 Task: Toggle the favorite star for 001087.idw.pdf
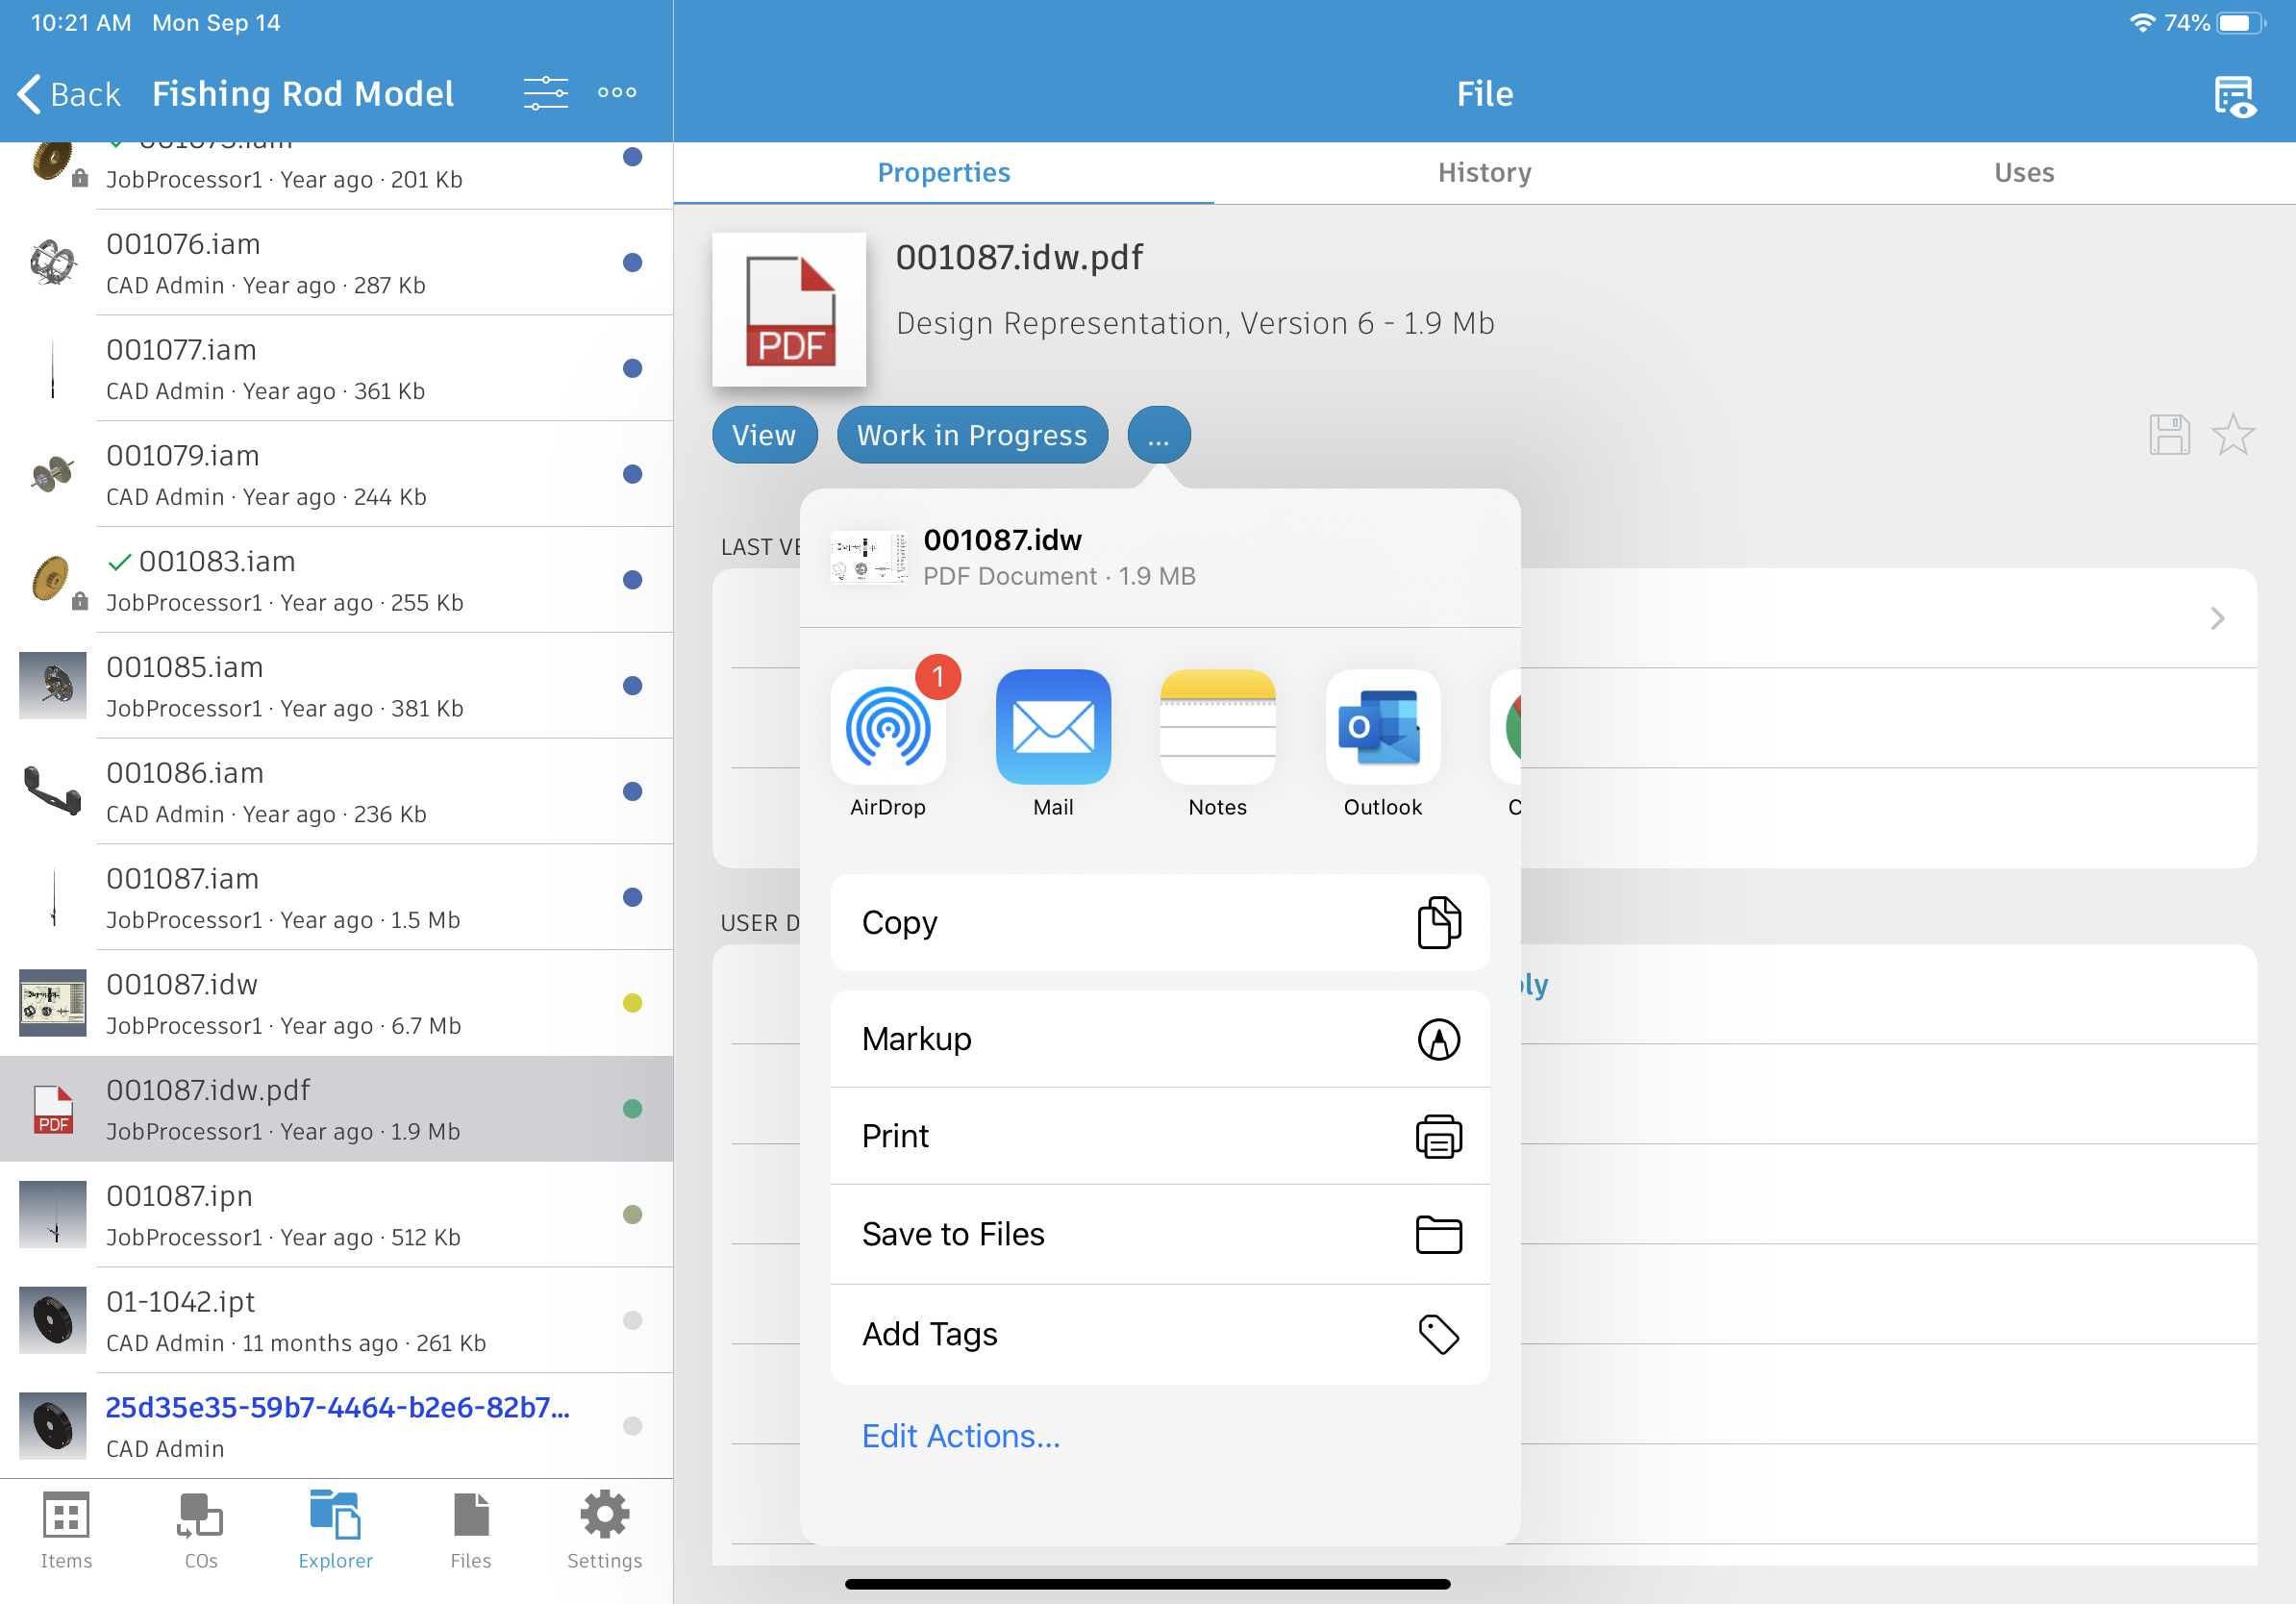pos(2235,434)
